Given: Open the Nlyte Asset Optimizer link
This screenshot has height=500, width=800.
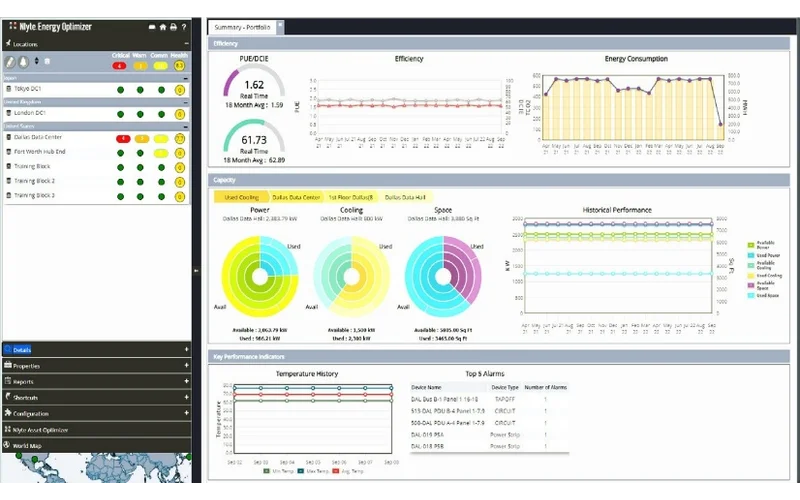Looking at the screenshot, I should click(40, 430).
